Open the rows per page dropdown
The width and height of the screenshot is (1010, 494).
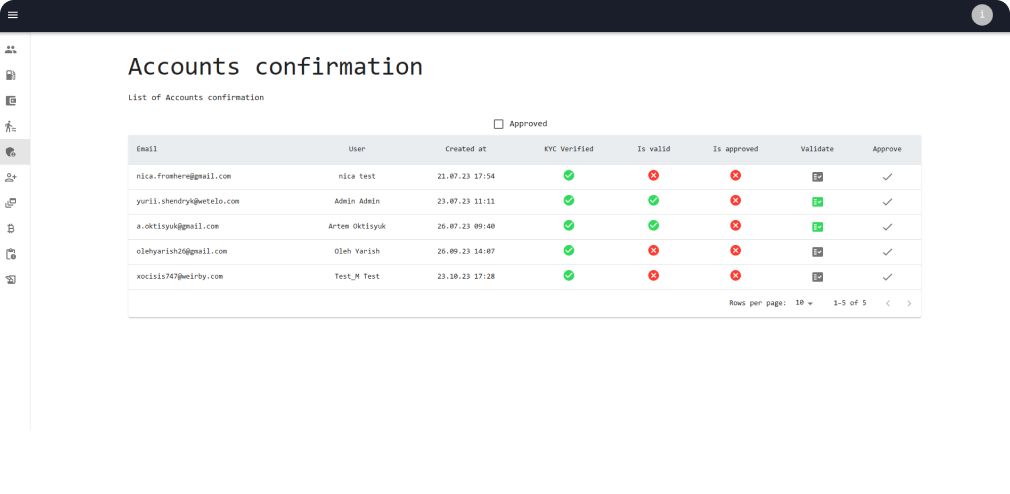tap(804, 303)
